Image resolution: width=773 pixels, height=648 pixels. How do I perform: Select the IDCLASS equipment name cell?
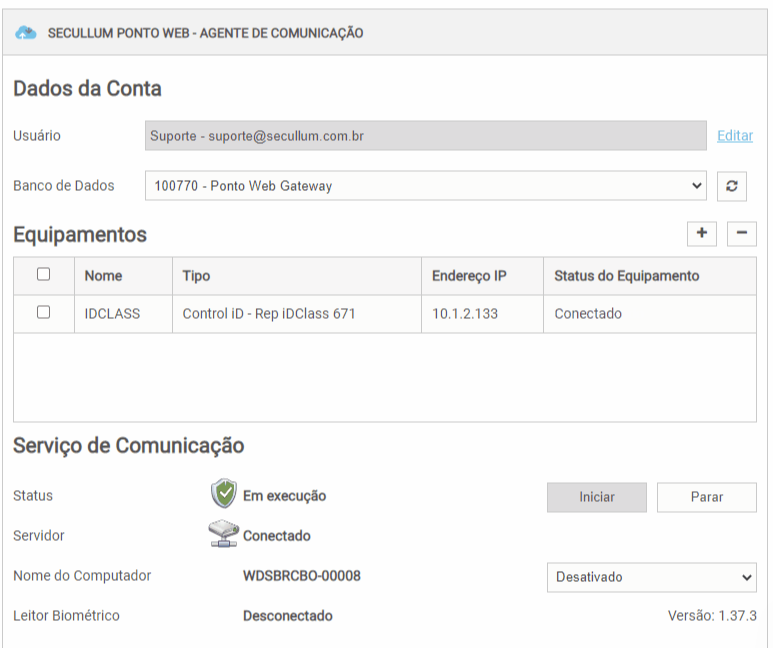click(112, 314)
